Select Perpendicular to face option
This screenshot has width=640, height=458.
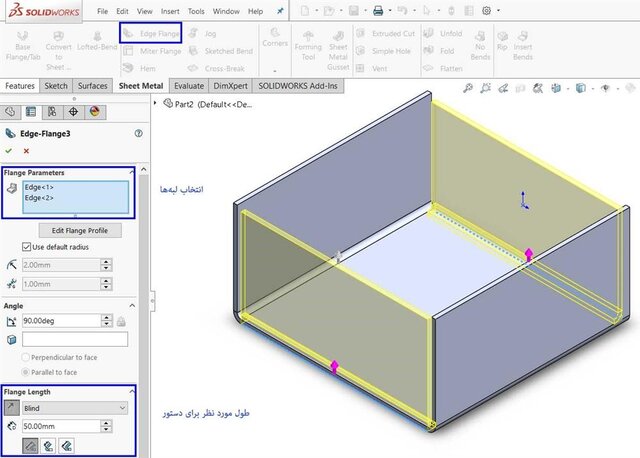coord(25,357)
